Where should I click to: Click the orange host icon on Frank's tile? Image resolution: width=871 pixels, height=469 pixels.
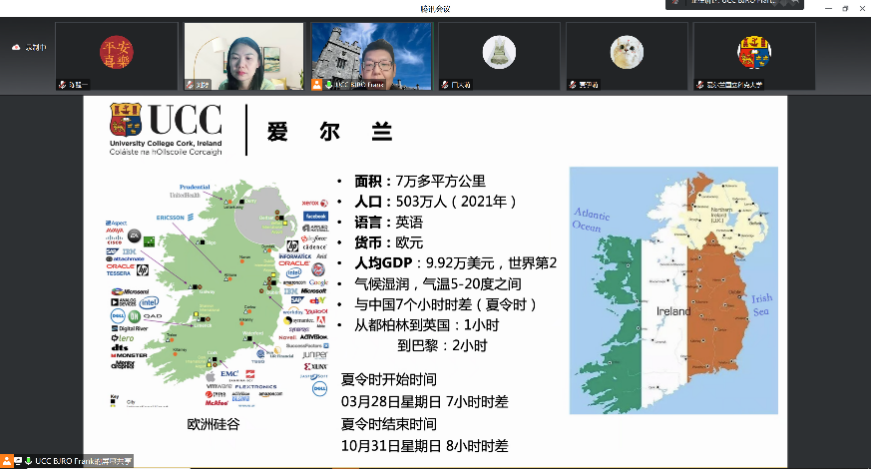[x=317, y=85]
